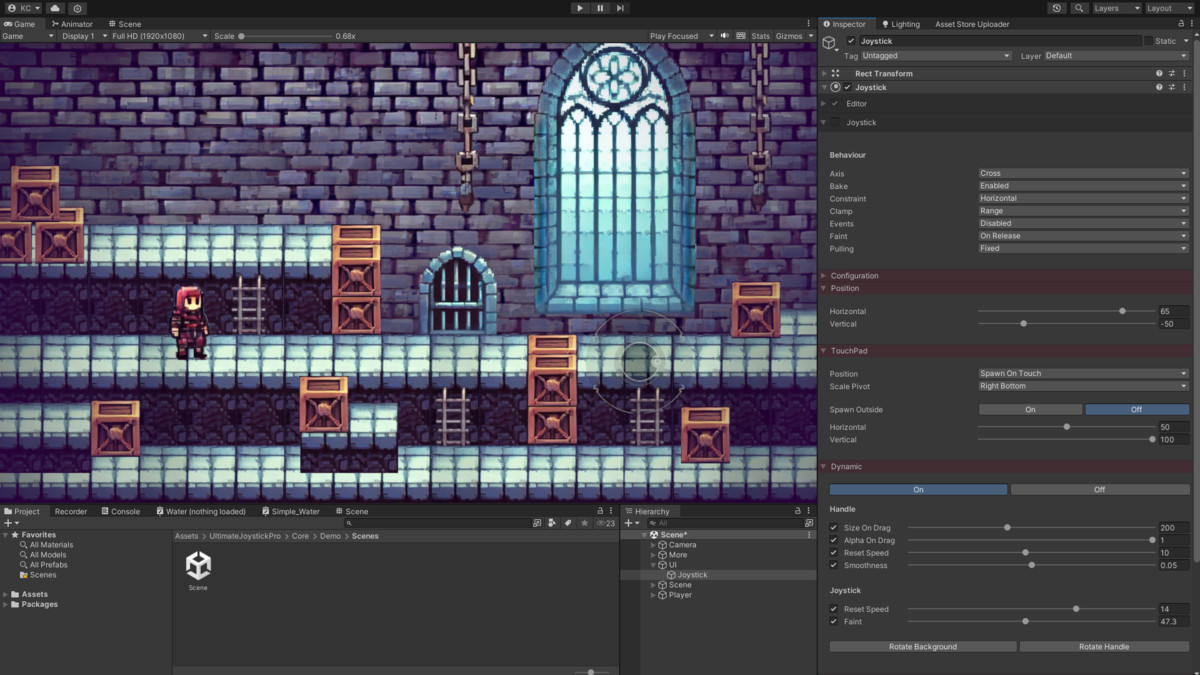Viewport: 1200px width, 675px height.
Task: Click the Pause button in the toolbar
Action: (x=600, y=8)
